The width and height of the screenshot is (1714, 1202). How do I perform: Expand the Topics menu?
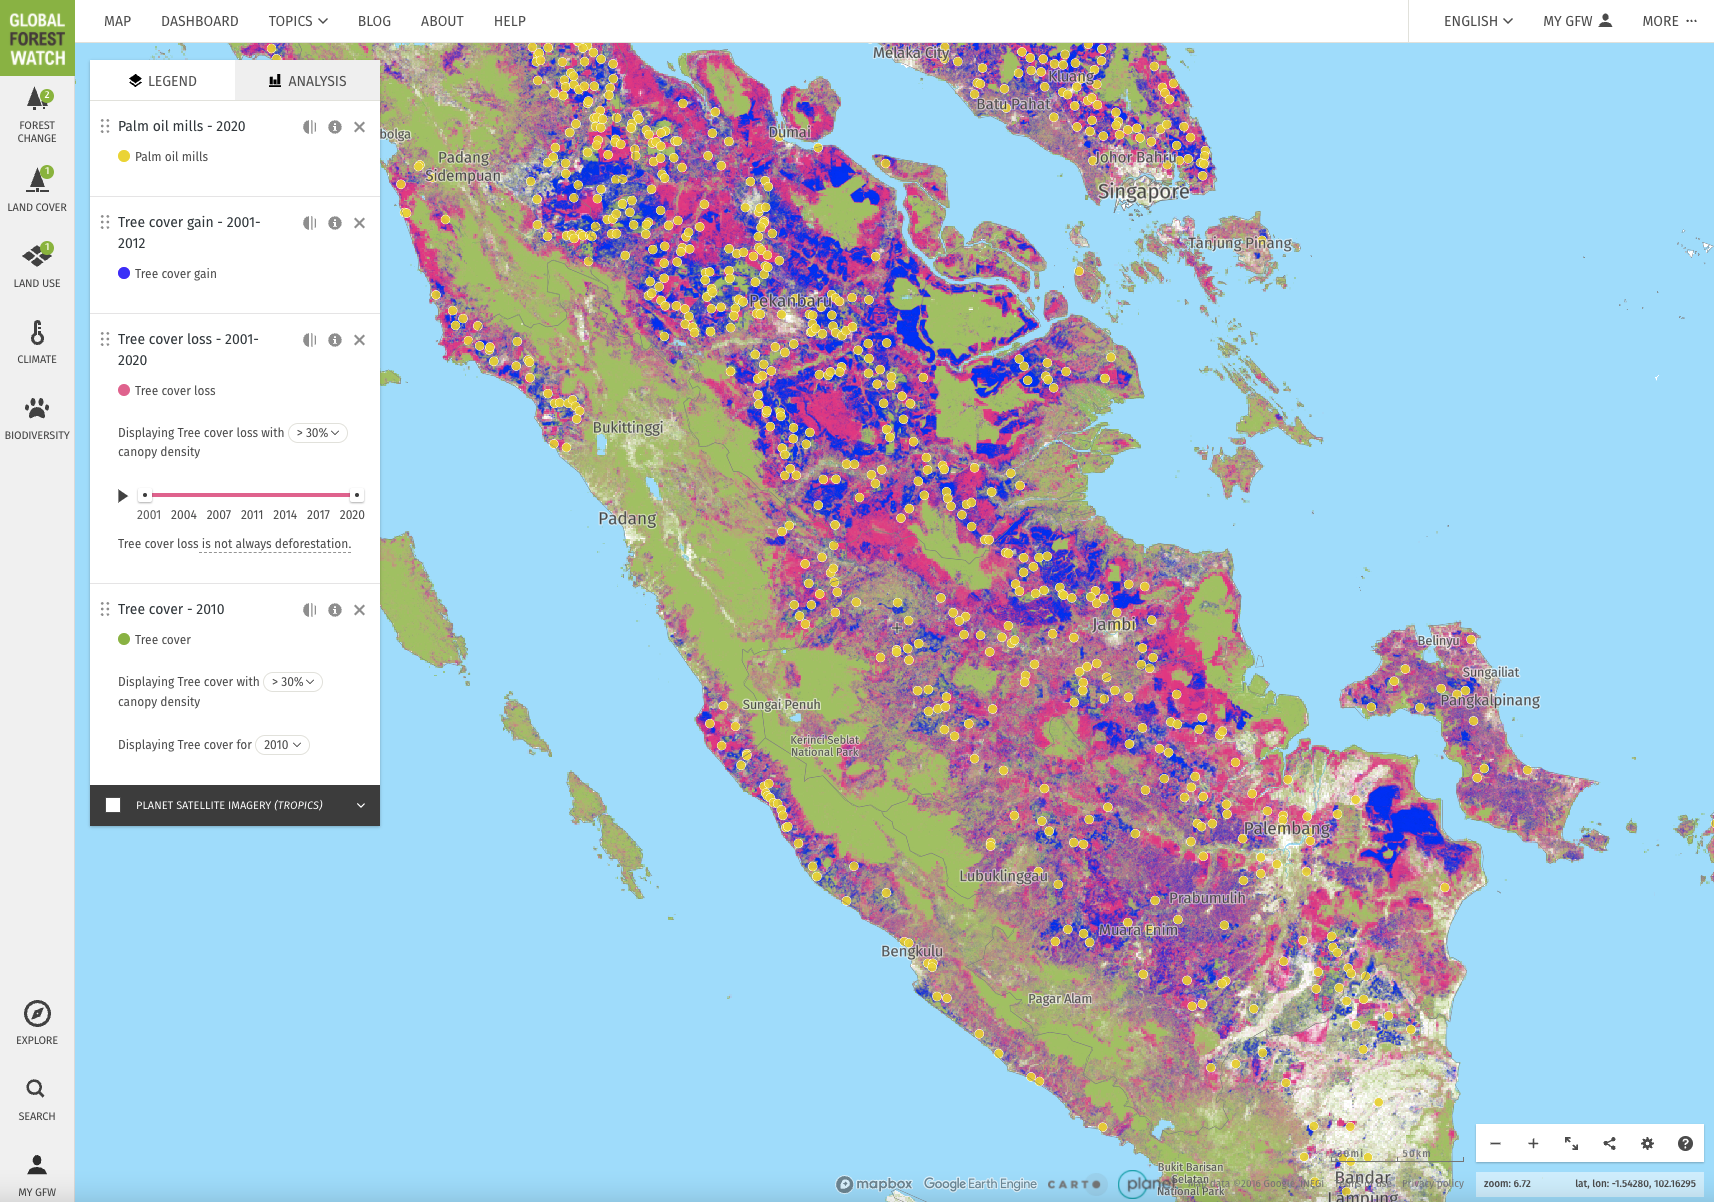tap(297, 21)
